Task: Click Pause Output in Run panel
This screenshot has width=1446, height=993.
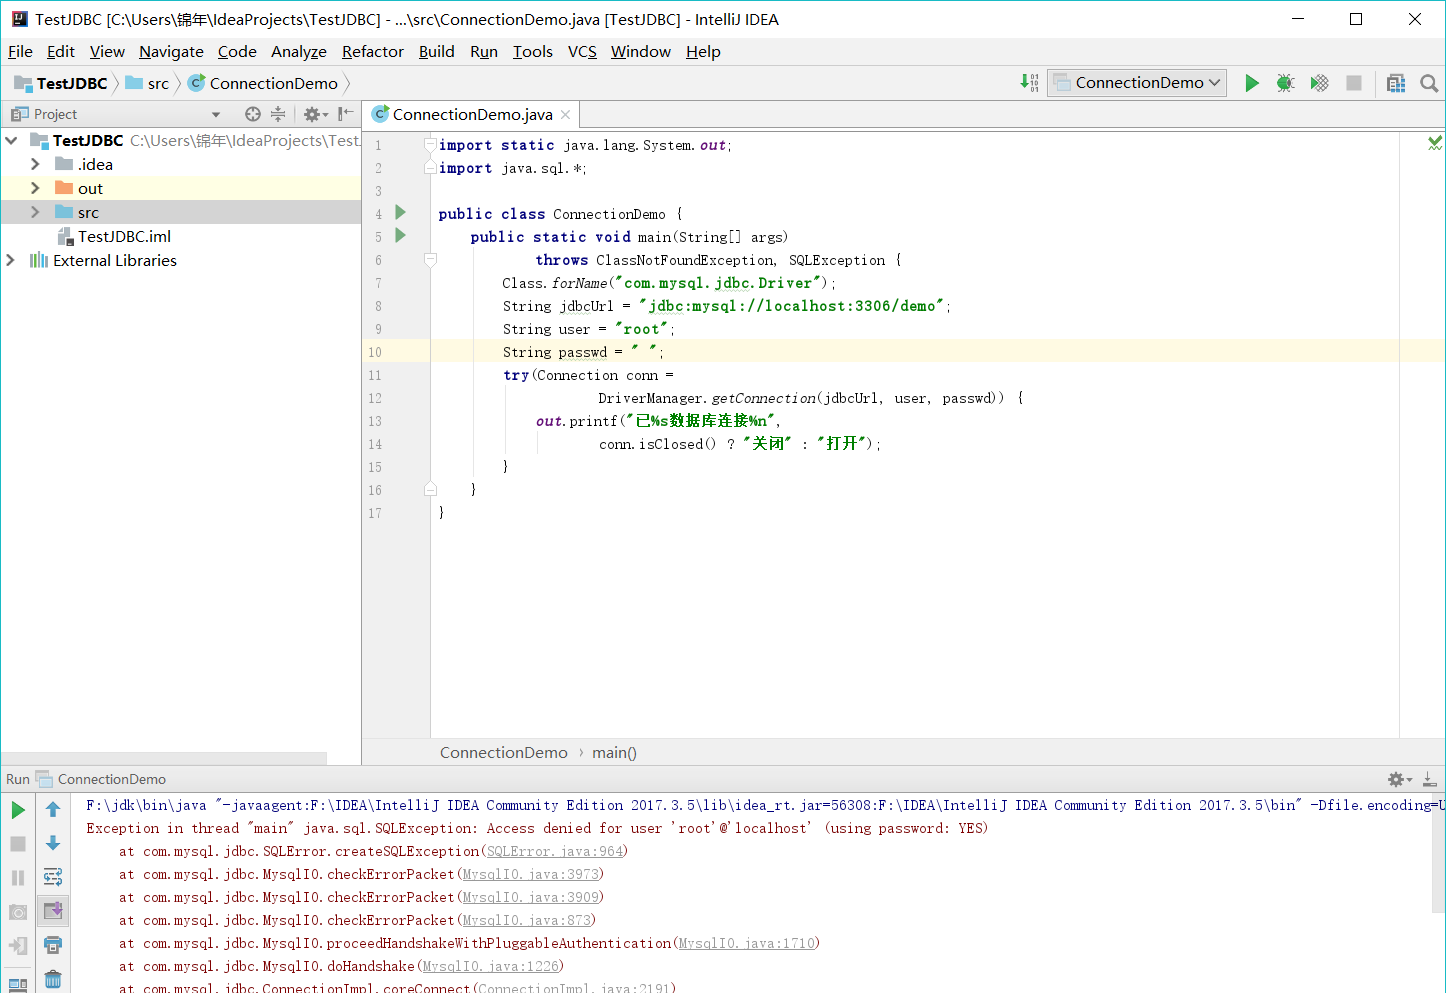Action: [x=18, y=878]
